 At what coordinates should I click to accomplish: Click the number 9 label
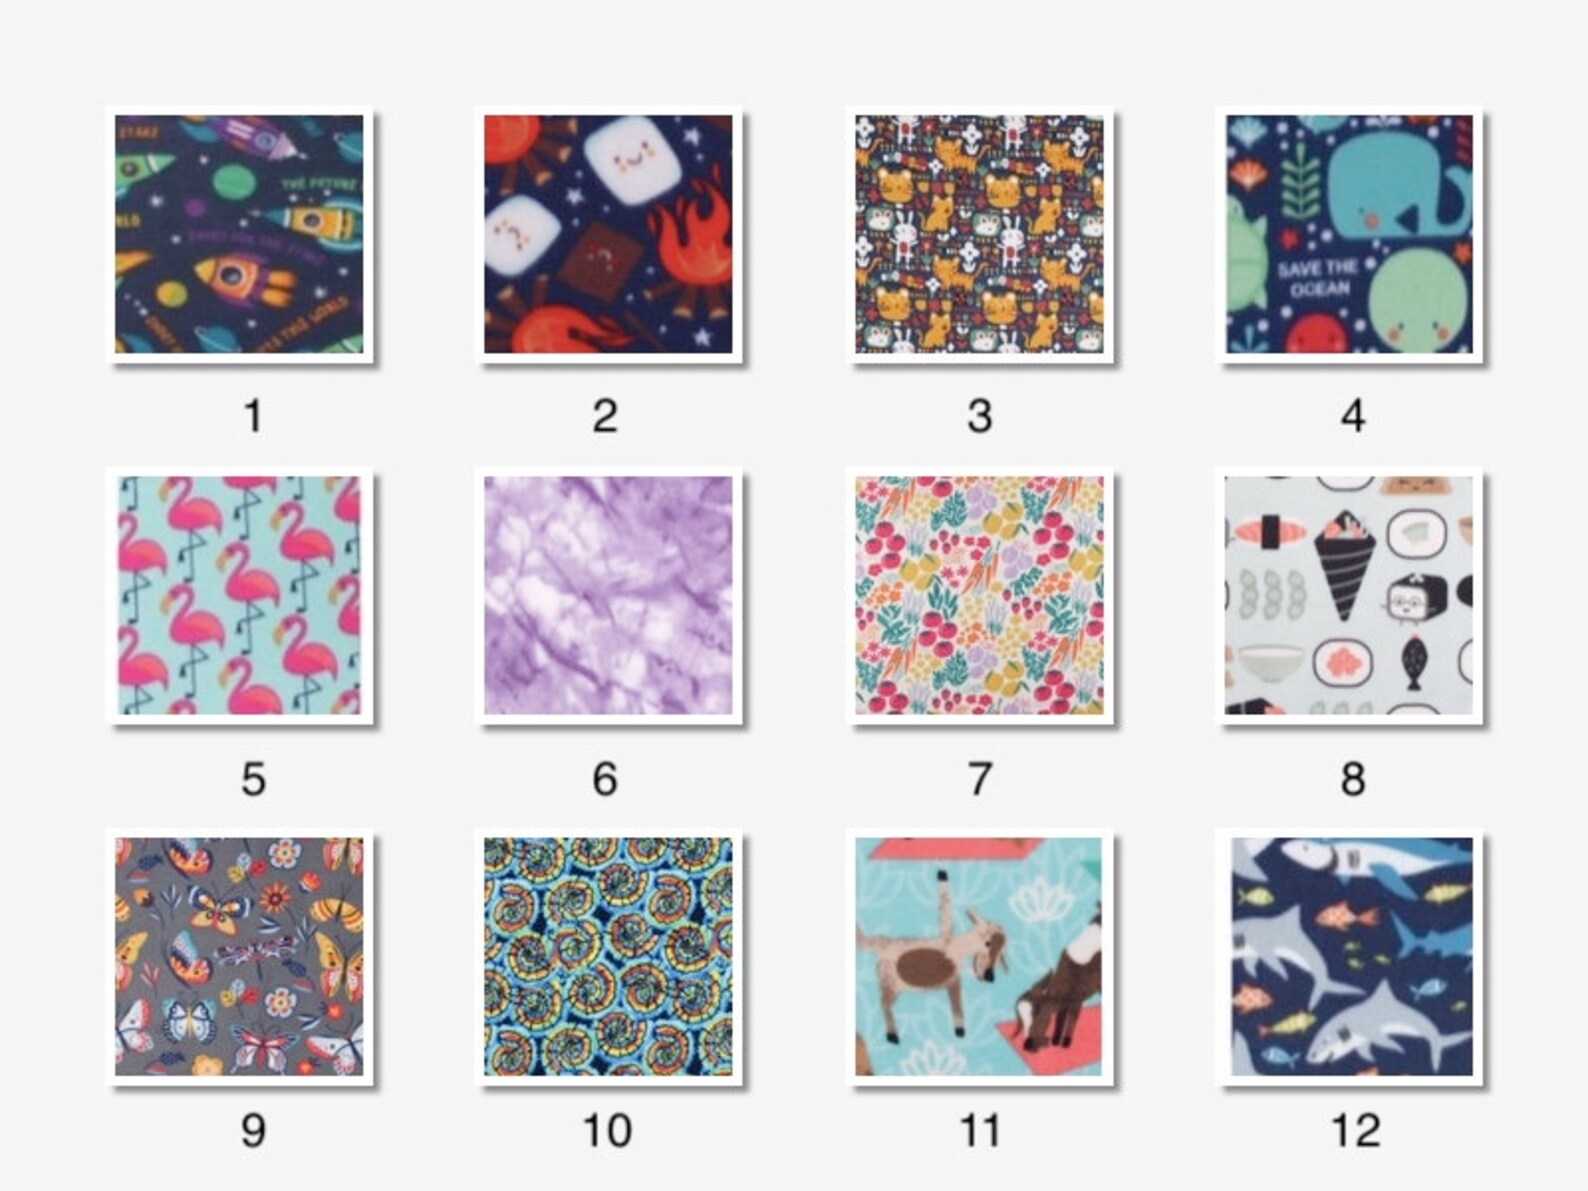coord(253,1130)
